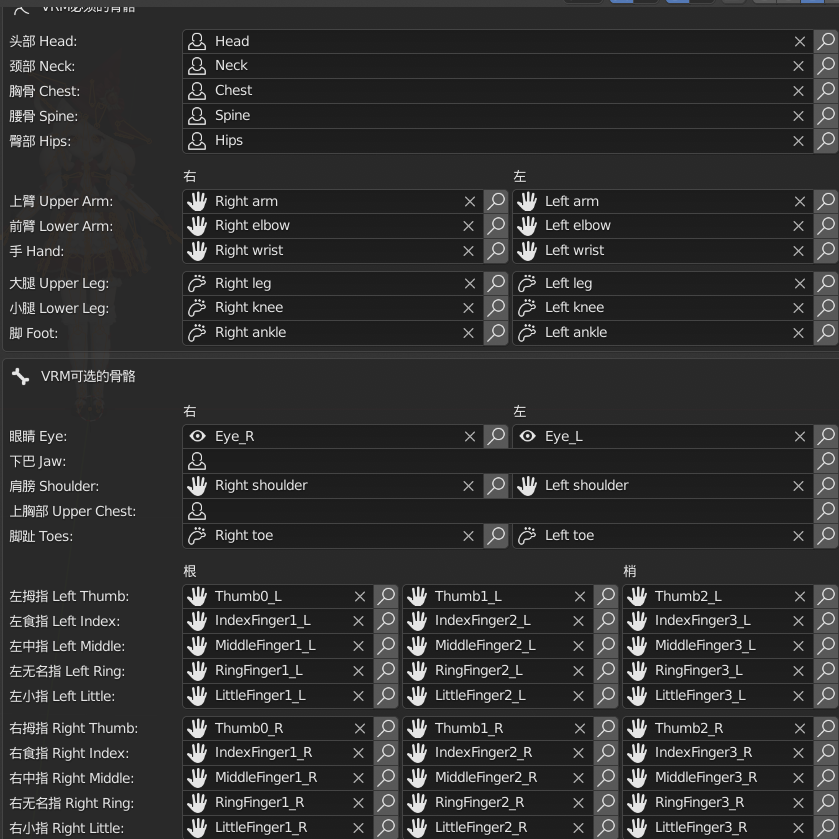
Task: Clear the Thumb2_R bone assignment
Action: (x=799, y=729)
